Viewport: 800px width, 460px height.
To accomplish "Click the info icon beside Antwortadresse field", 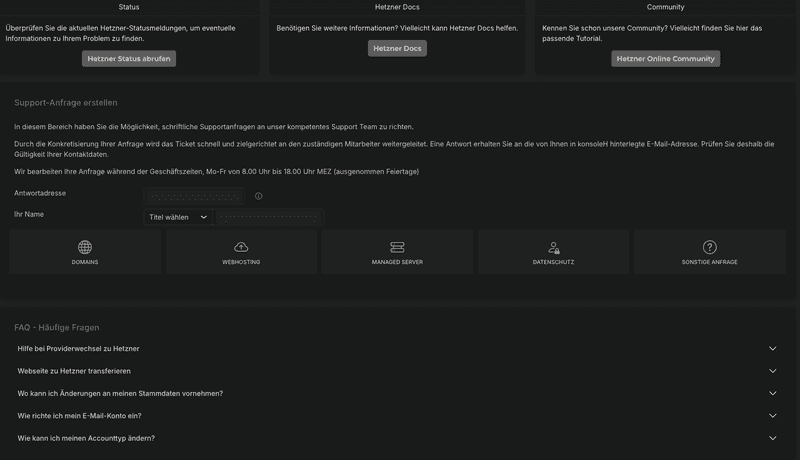I will [258, 196].
